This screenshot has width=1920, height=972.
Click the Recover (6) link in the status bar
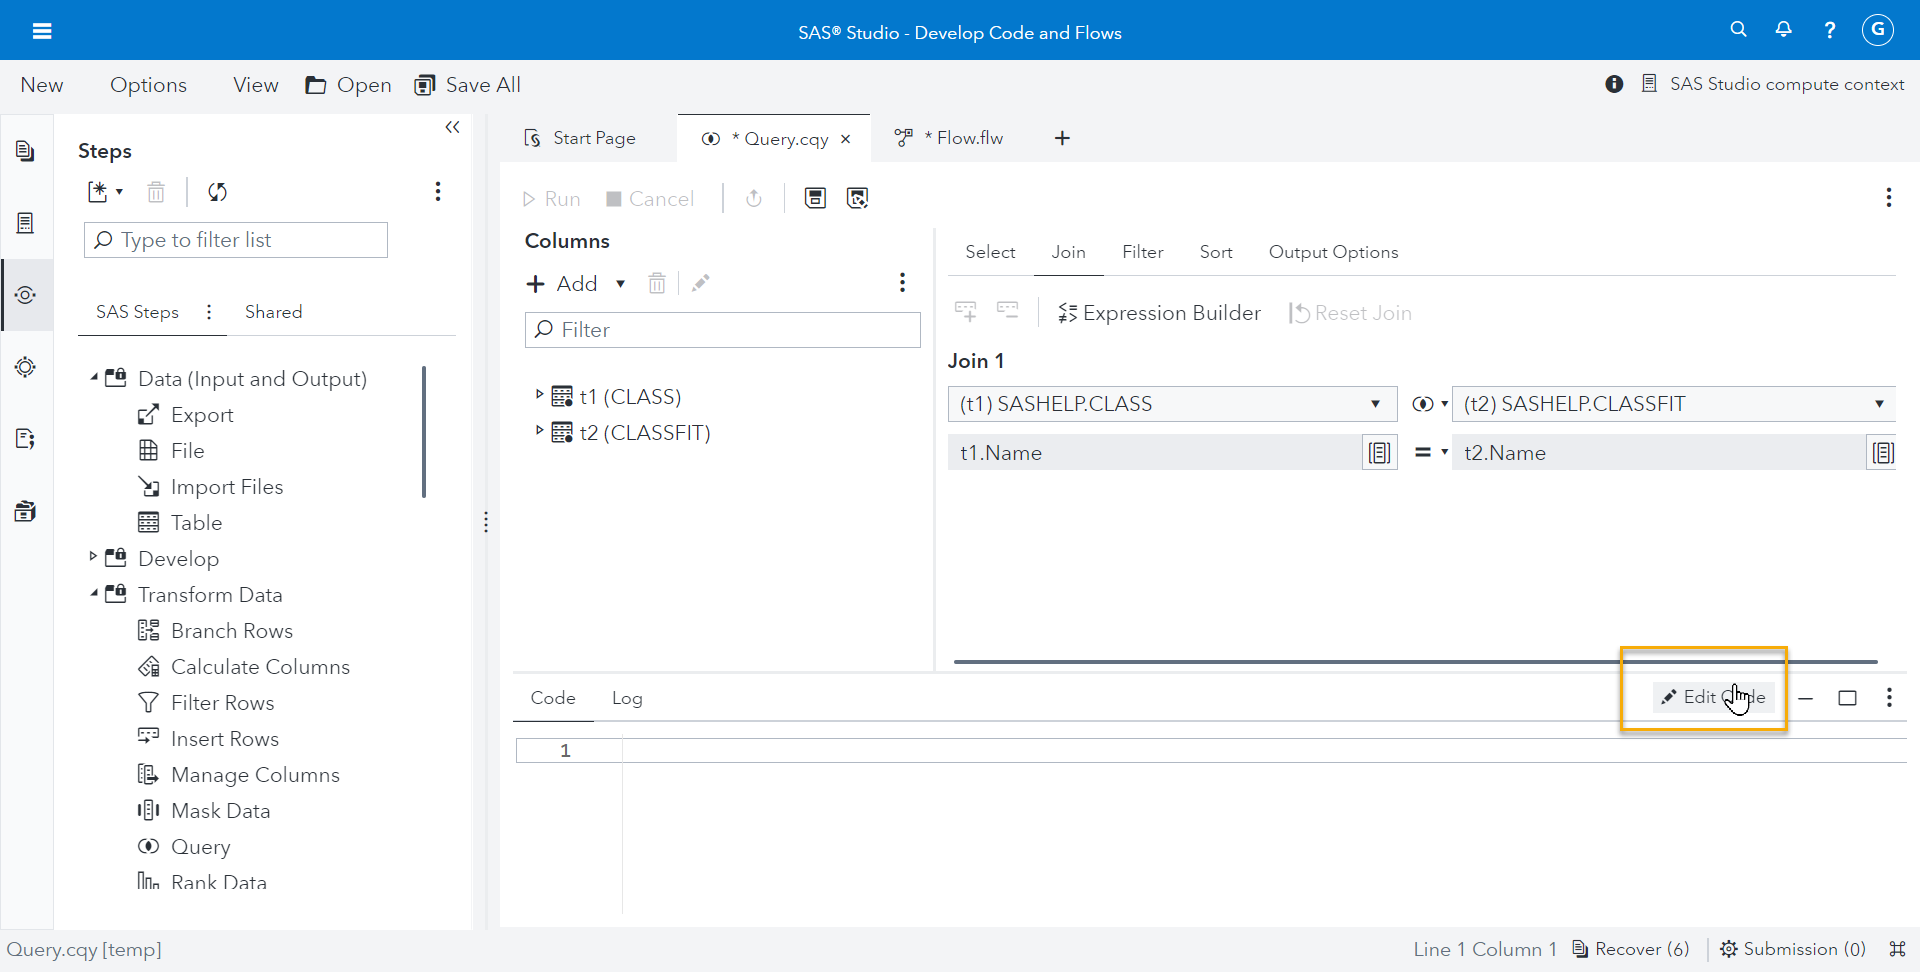coord(1642,949)
